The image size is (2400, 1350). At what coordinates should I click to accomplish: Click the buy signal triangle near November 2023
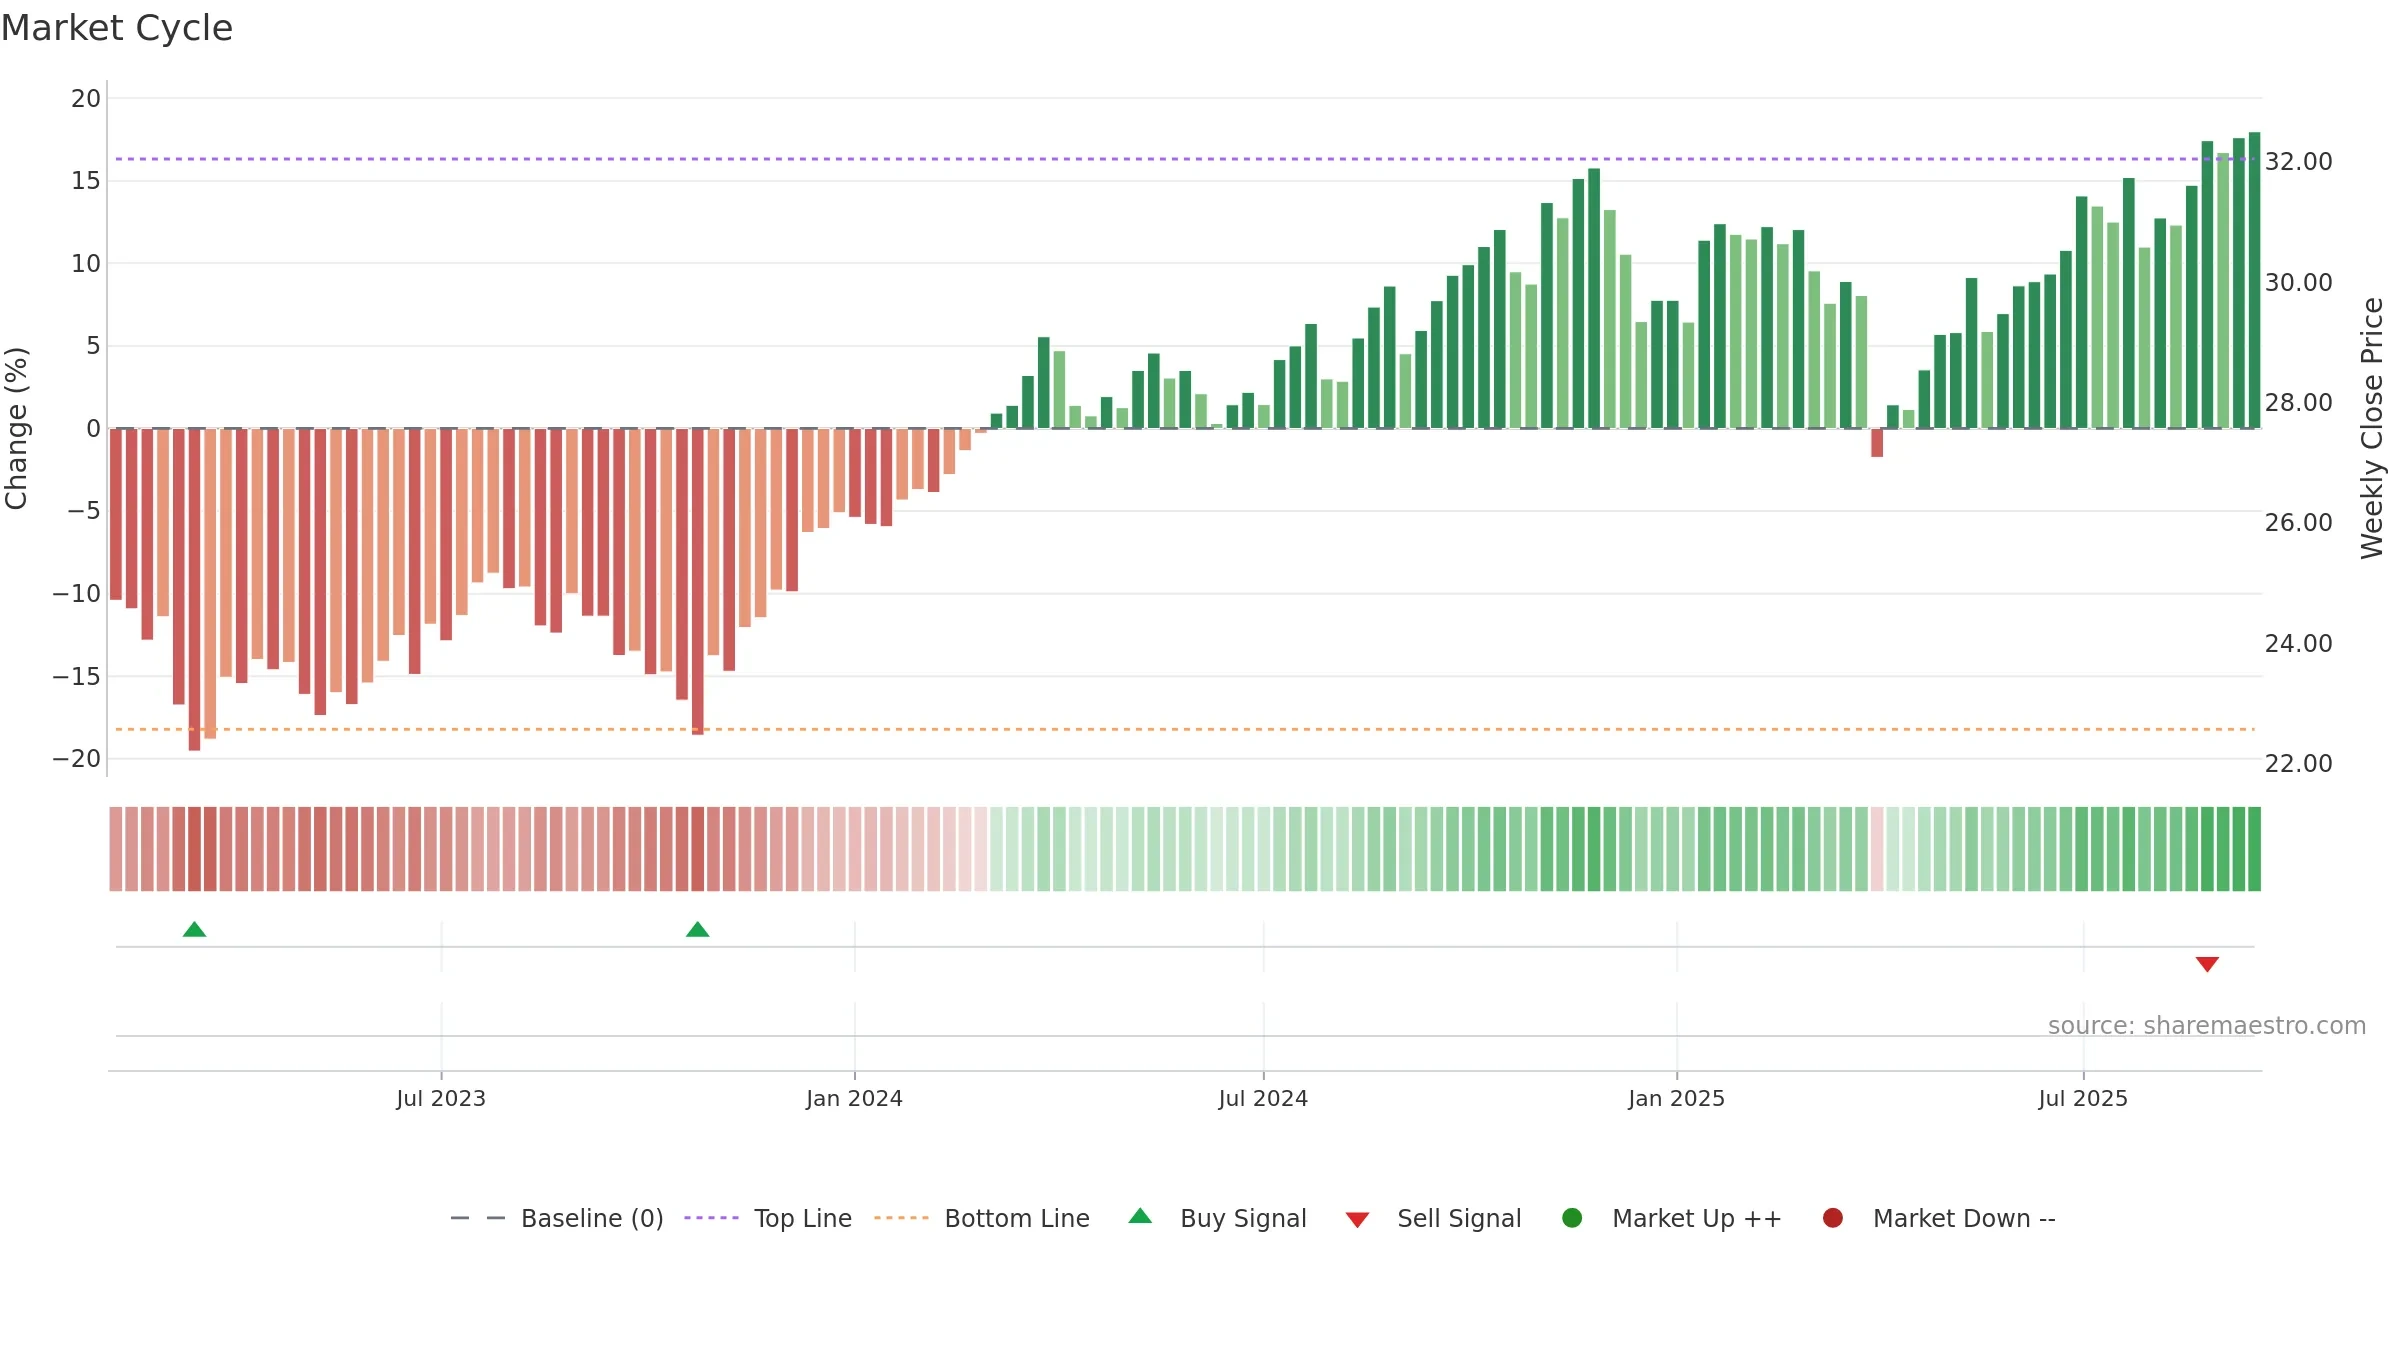tap(698, 930)
